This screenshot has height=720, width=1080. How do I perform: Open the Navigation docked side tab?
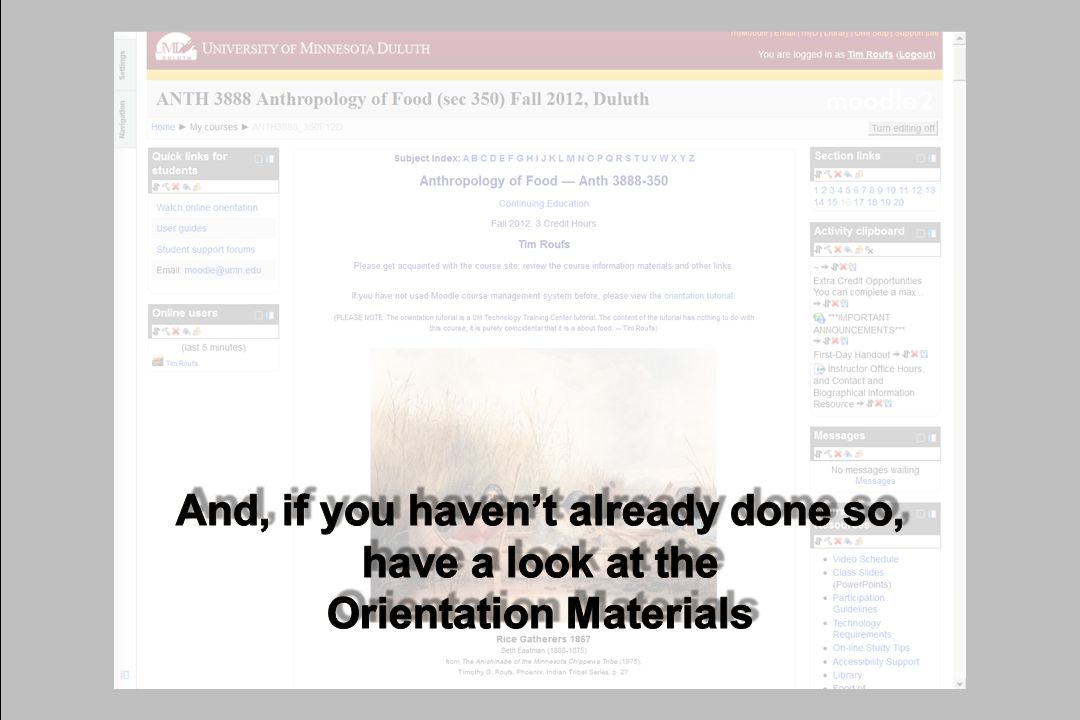(122, 119)
